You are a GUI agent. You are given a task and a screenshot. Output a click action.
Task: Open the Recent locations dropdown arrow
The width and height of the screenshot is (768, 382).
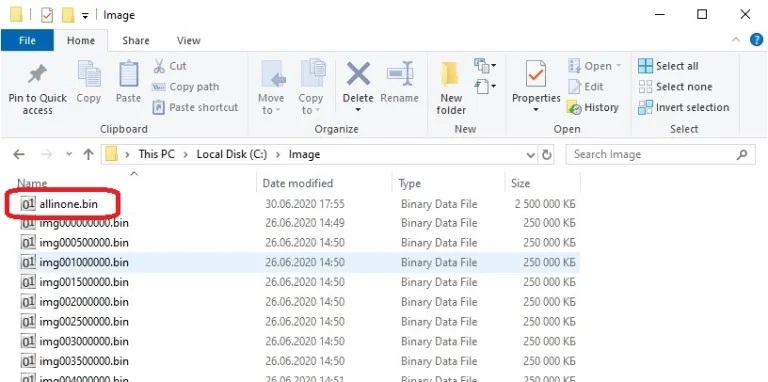69,155
